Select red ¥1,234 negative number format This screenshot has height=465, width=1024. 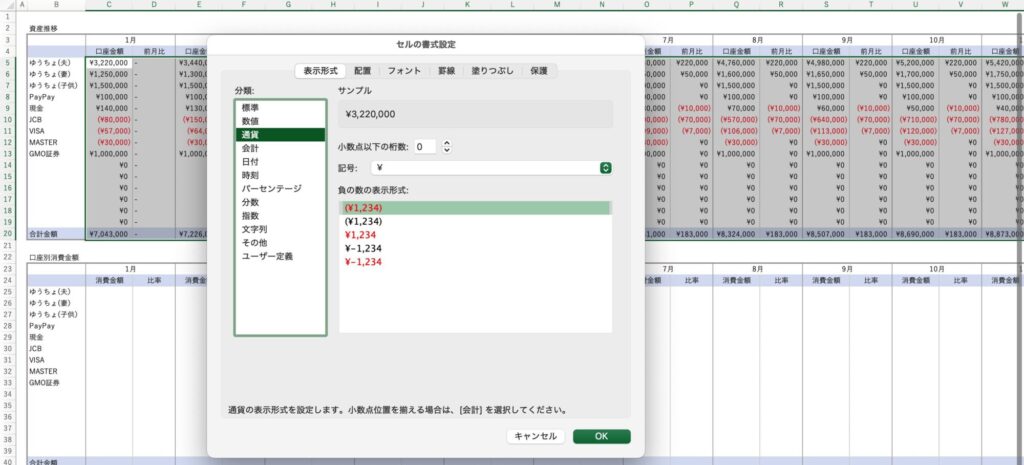(x=362, y=234)
